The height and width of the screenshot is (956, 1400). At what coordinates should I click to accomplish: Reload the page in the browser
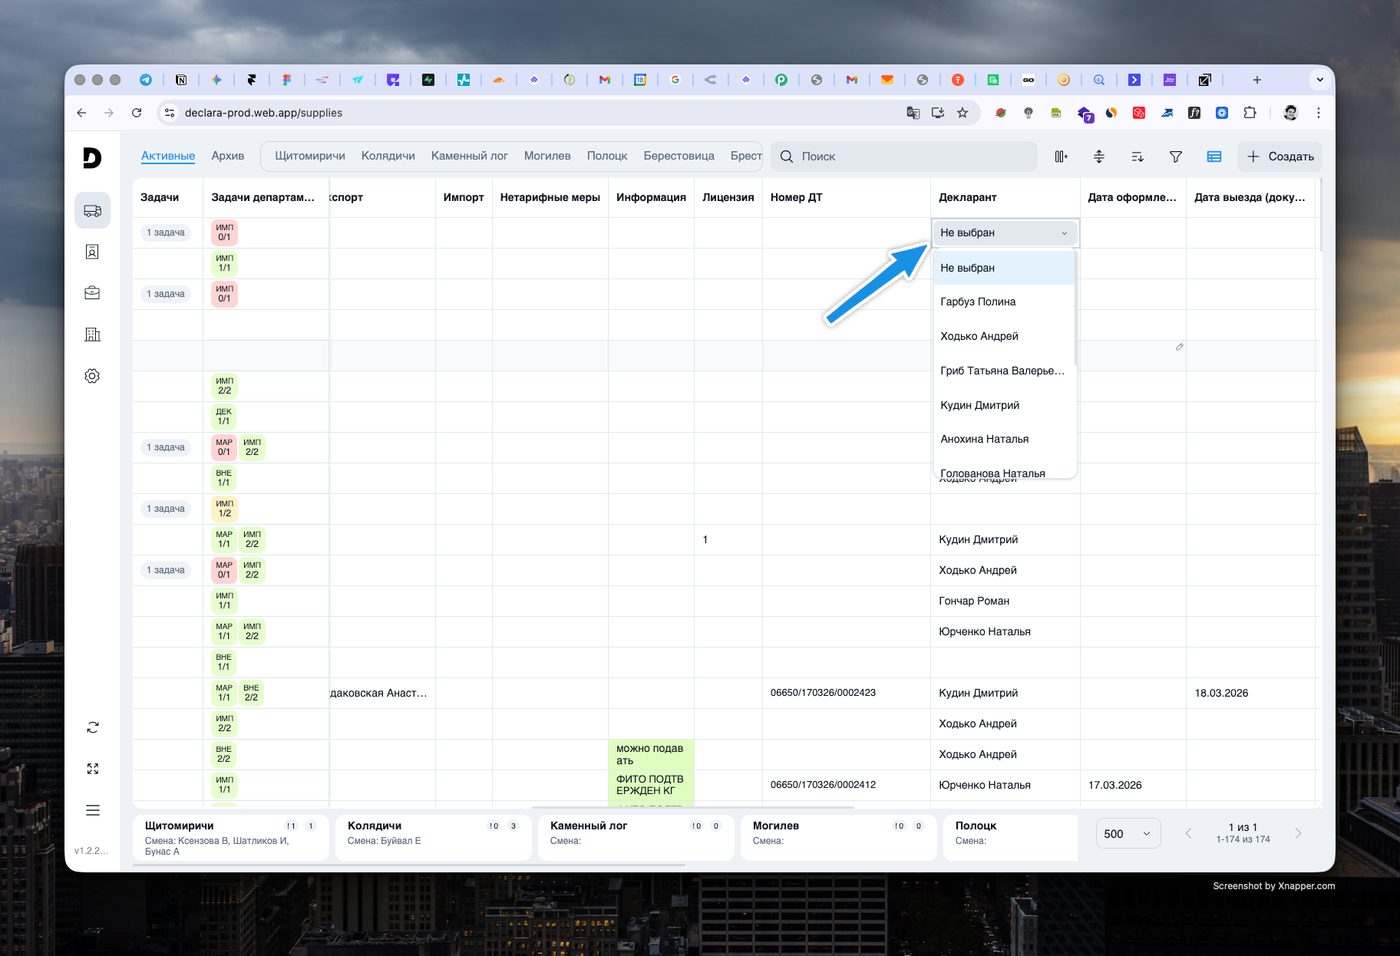click(136, 113)
